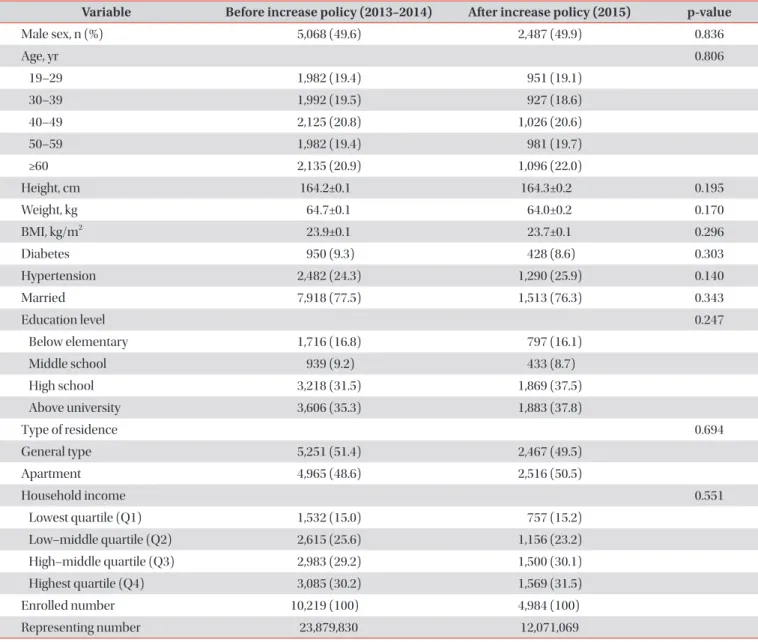Select the '≥60' age row label
758x642 pixels.
point(38,166)
